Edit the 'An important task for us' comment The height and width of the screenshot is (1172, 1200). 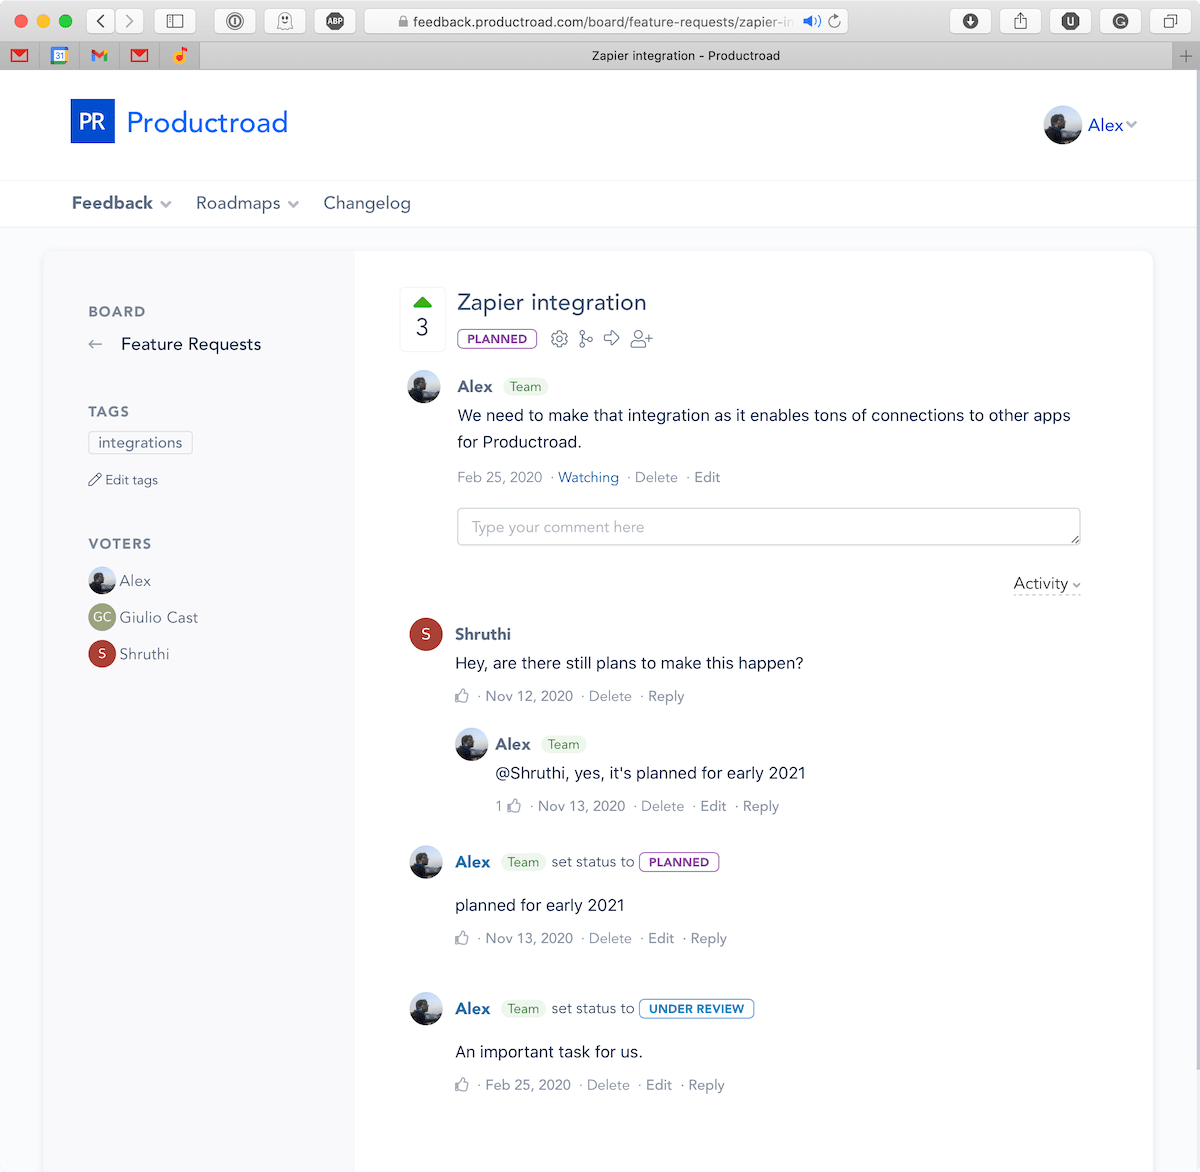pyautogui.click(x=659, y=1085)
